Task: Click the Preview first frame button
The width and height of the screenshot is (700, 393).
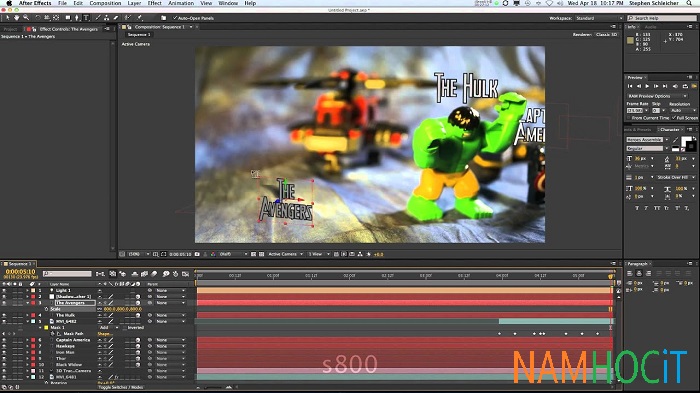Action: (630, 86)
